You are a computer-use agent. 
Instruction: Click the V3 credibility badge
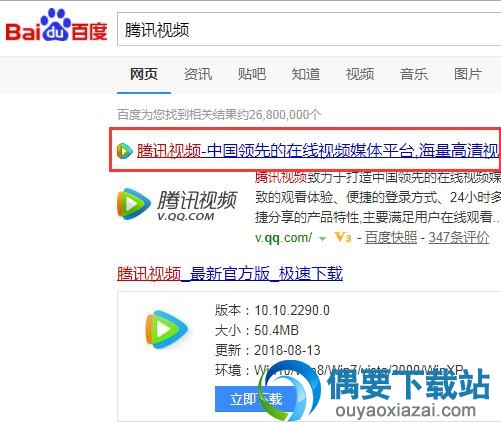[343, 238]
